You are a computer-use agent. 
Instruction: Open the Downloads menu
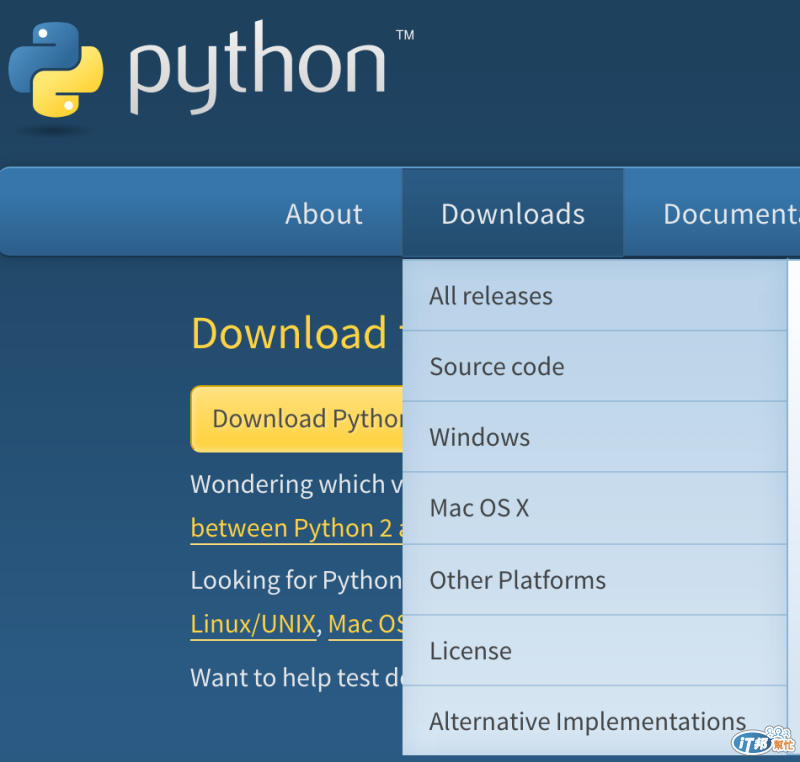pyautogui.click(x=513, y=213)
